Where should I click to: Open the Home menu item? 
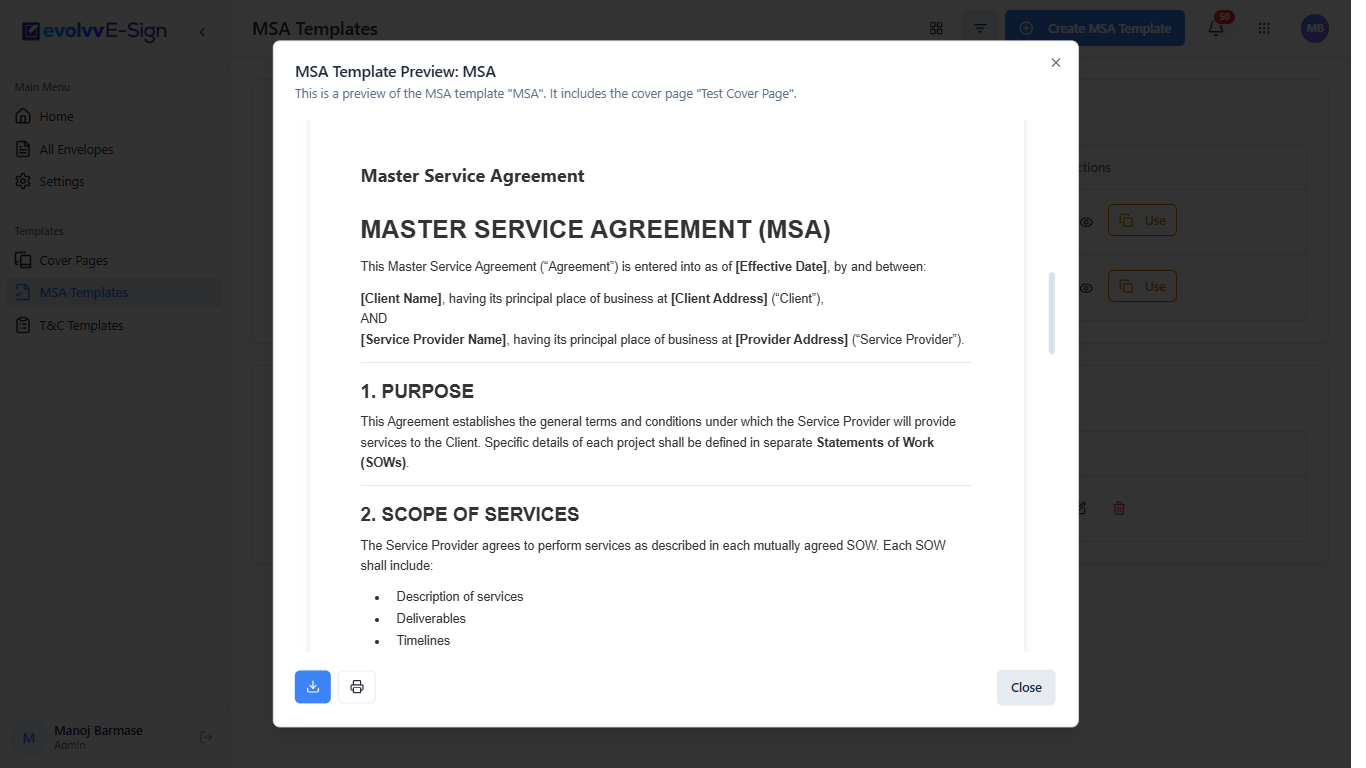click(x=115, y=117)
